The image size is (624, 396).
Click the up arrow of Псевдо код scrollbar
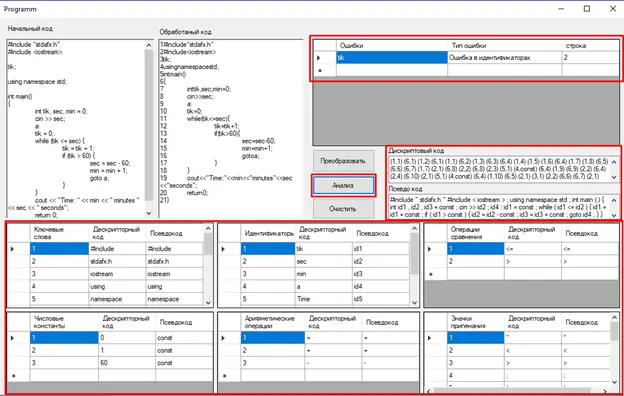614,200
